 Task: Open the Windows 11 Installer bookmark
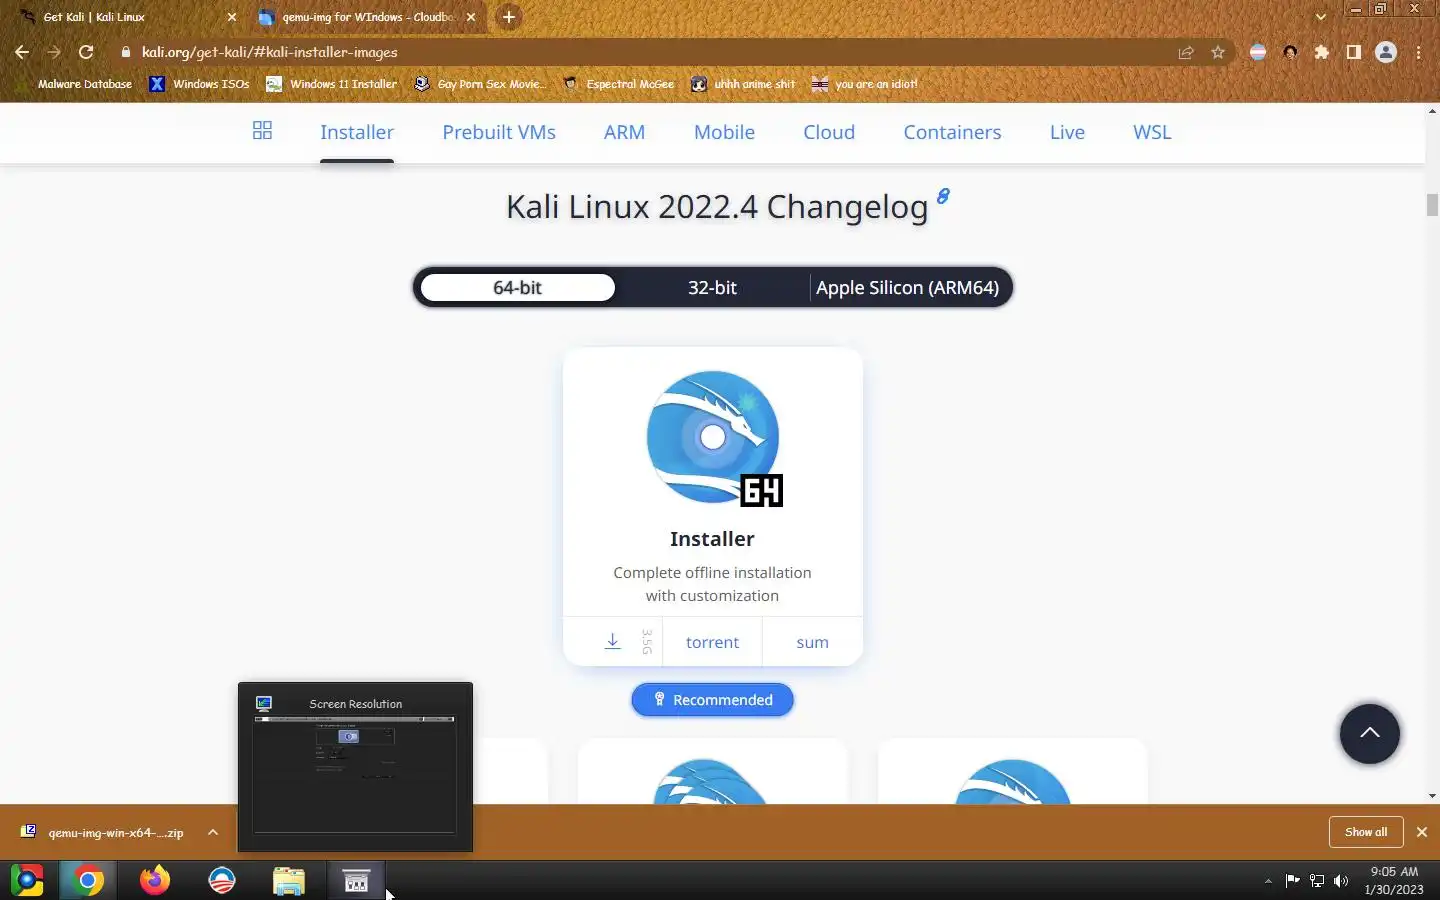click(331, 84)
